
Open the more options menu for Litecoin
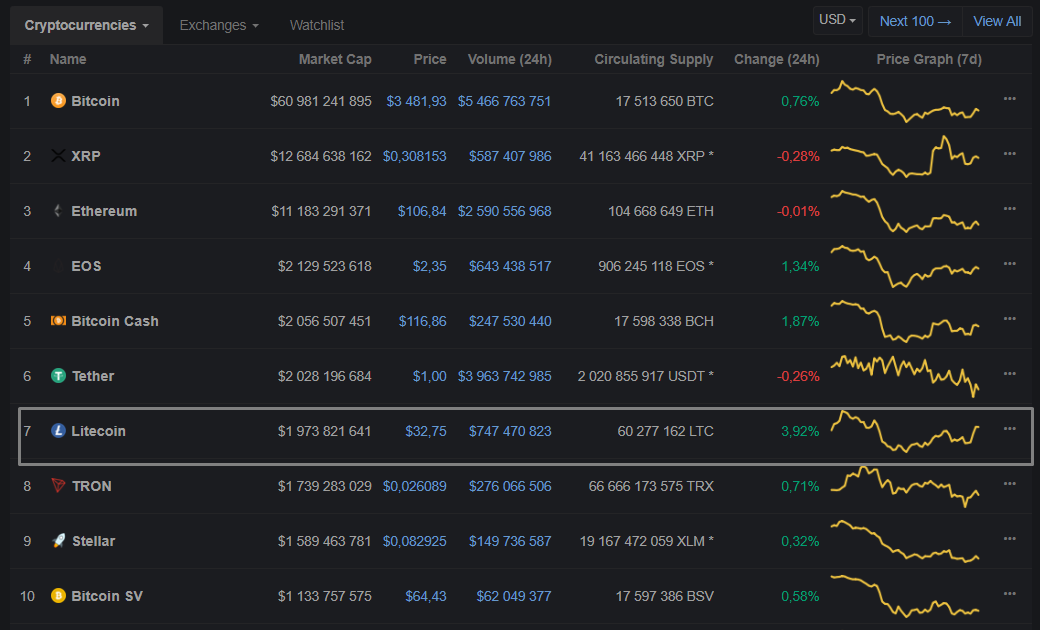(1009, 429)
